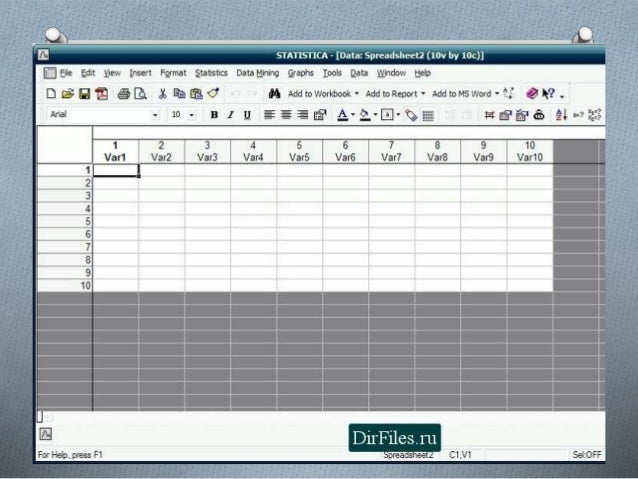638x479 pixels.
Task: Open the Data Mining menu
Action: pyautogui.click(x=258, y=73)
